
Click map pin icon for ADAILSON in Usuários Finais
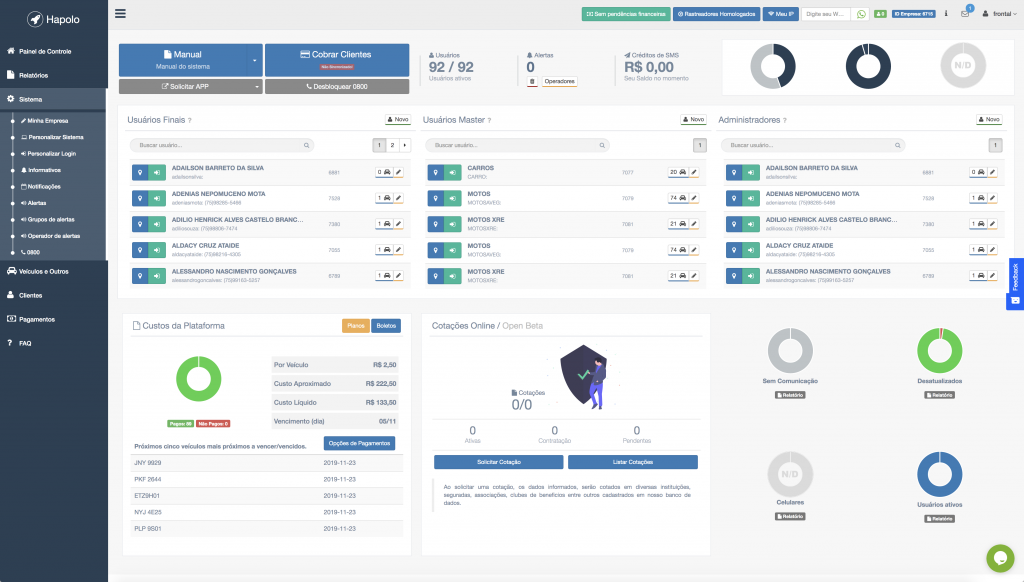[x=139, y=172]
